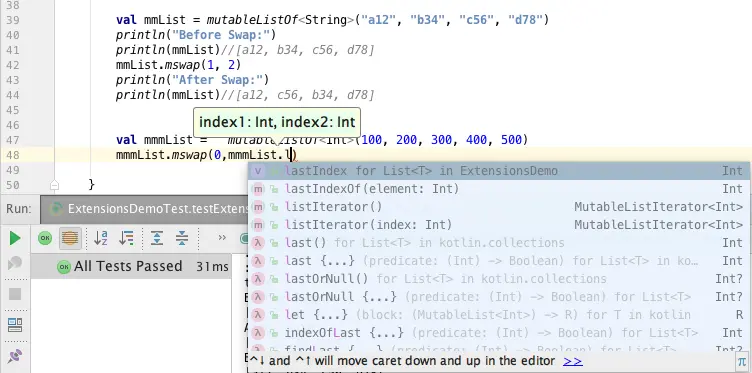
Task: Click the fold marker at line 50
Action: [x=54, y=185]
